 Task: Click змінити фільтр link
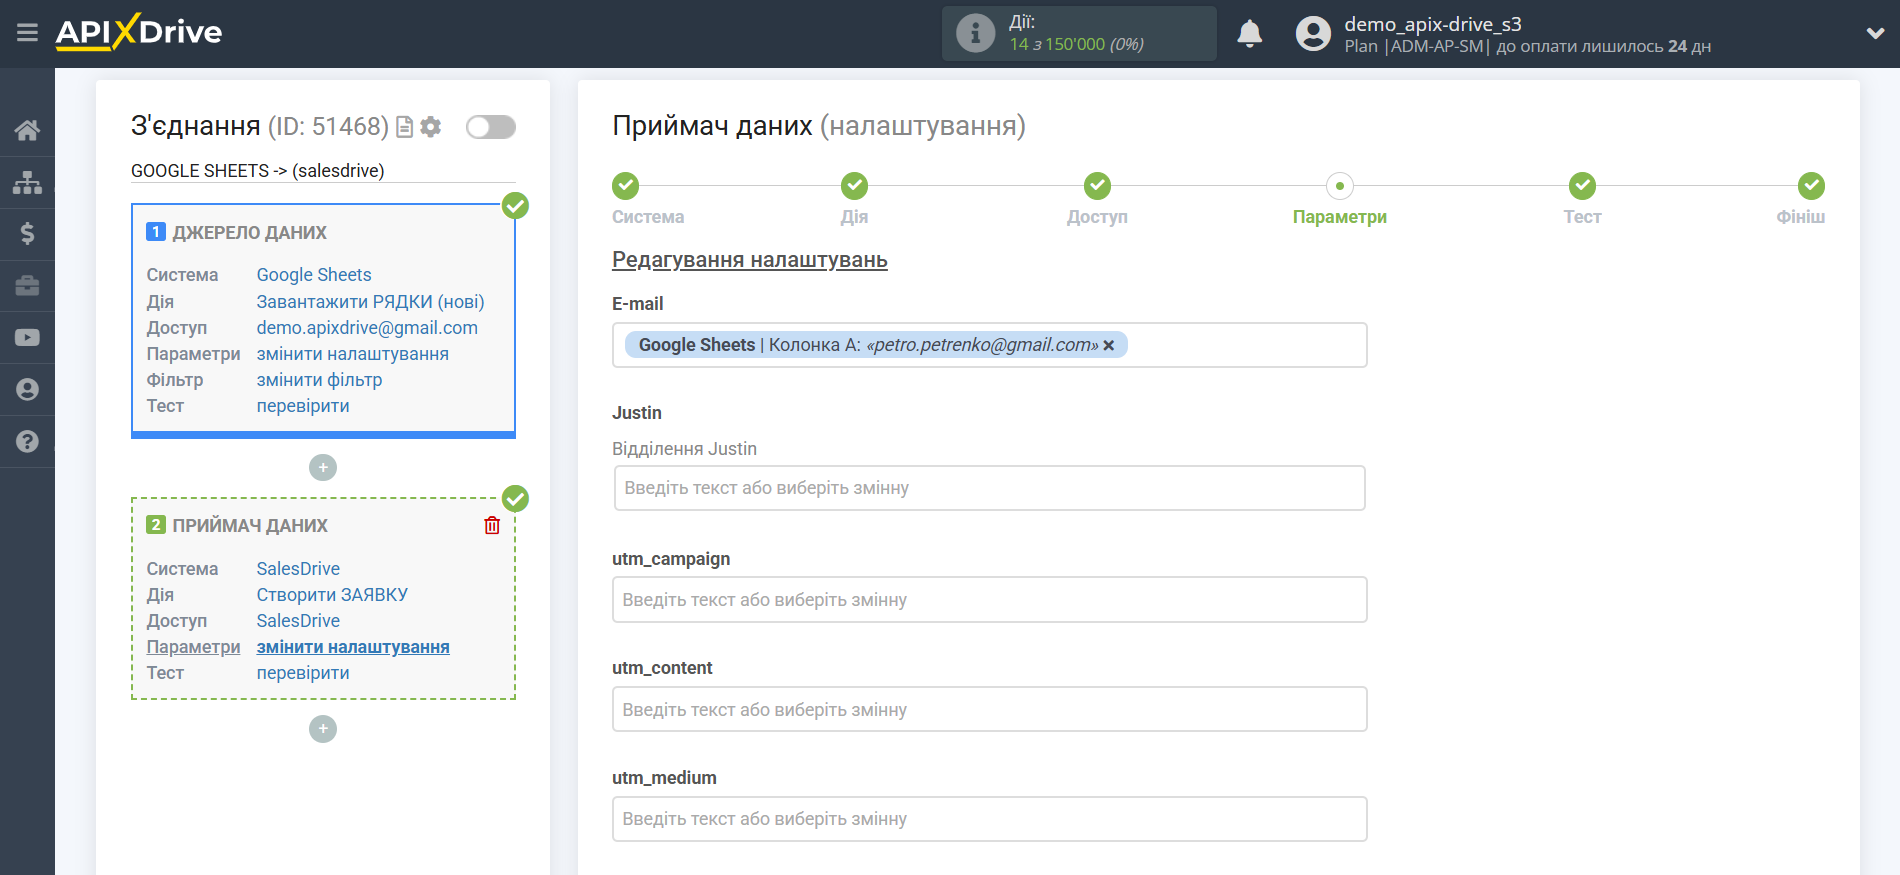[319, 380]
